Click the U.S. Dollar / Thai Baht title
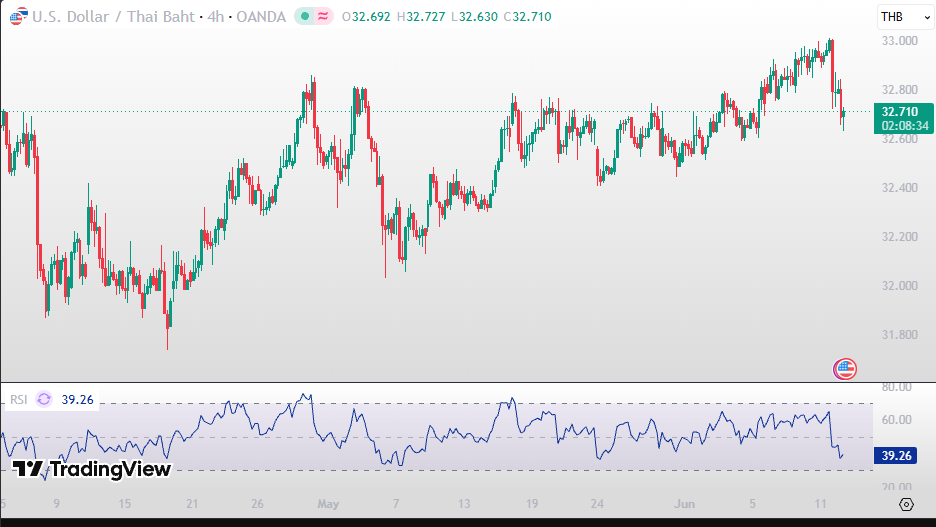The width and height of the screenshot is (936, 527). tap(113, 17)
